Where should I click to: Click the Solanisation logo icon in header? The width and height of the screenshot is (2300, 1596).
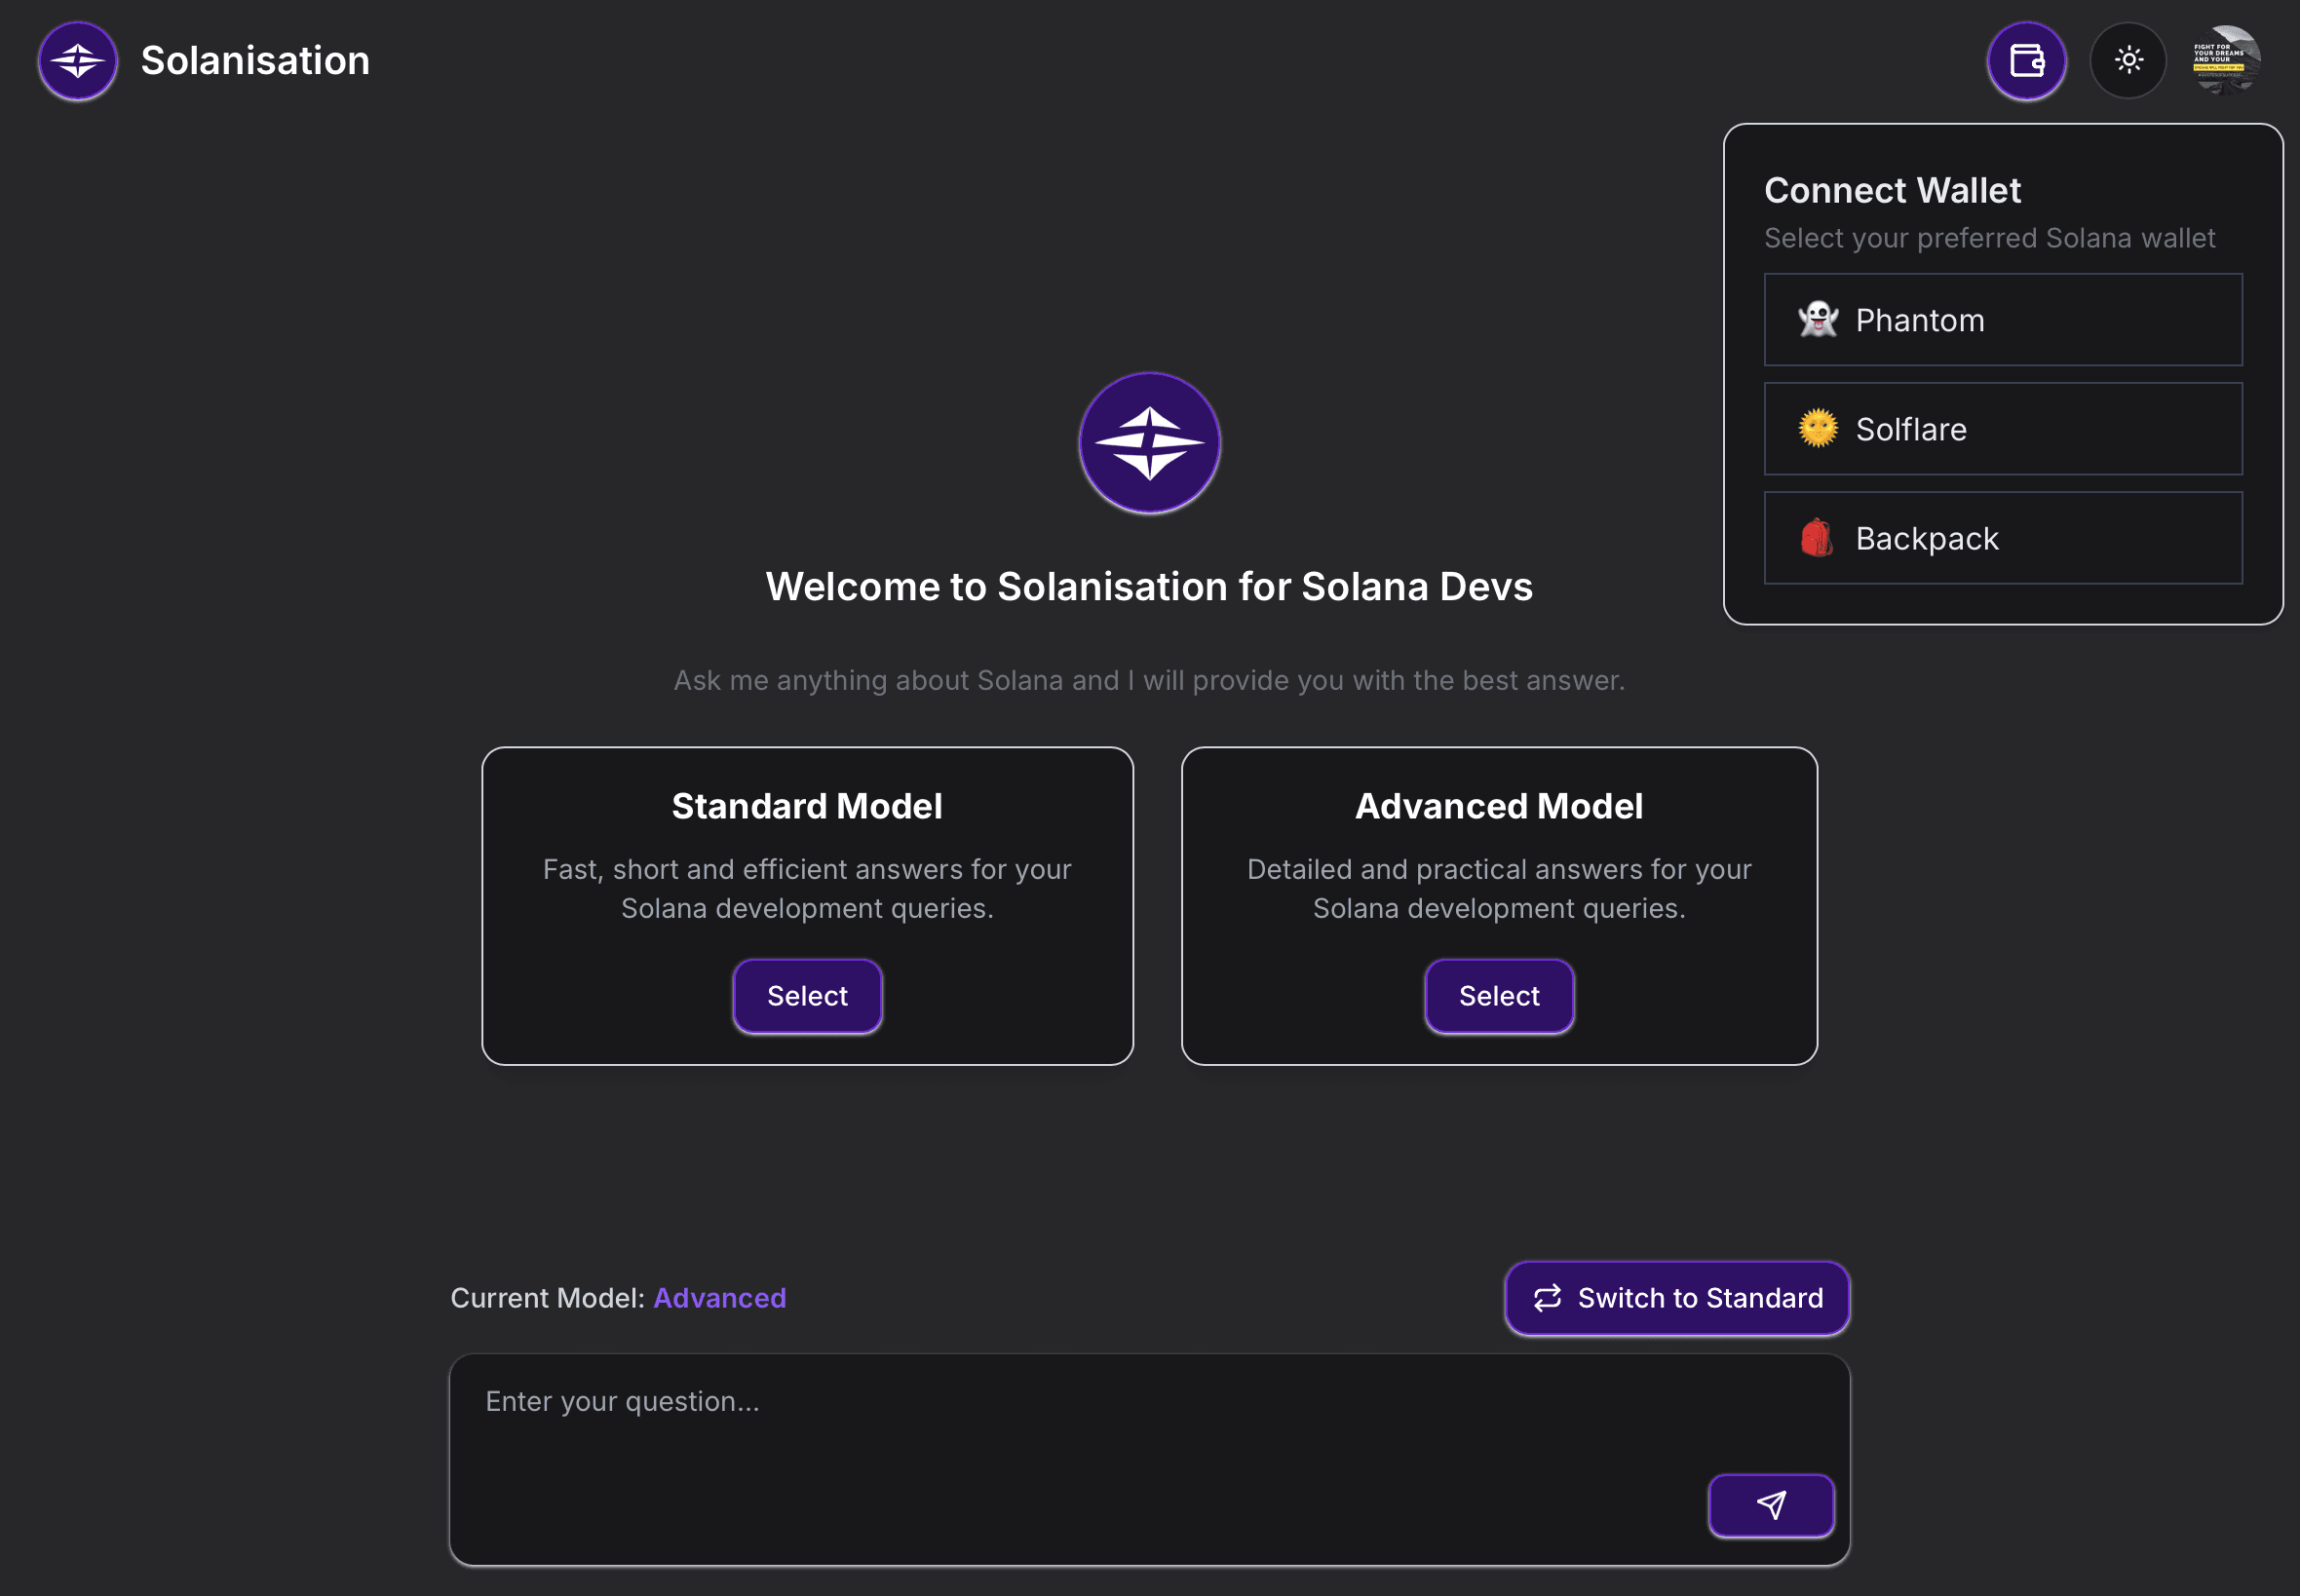click(x=78, y=61)
